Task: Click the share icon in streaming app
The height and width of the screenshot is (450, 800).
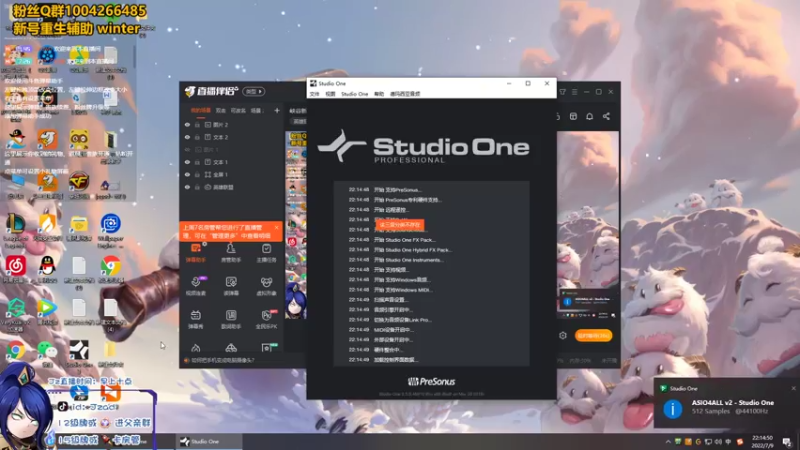Action: pyautogui.click(x=606, y=116)
